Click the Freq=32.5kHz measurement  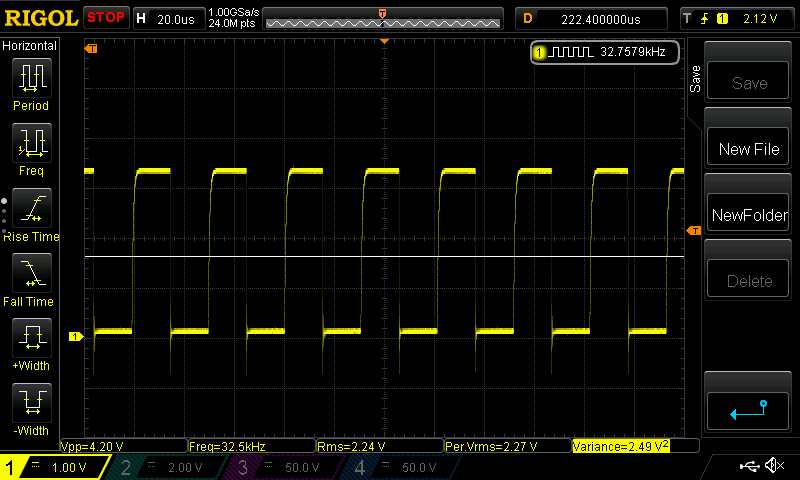pyautogui.click(x=227, y=446)
